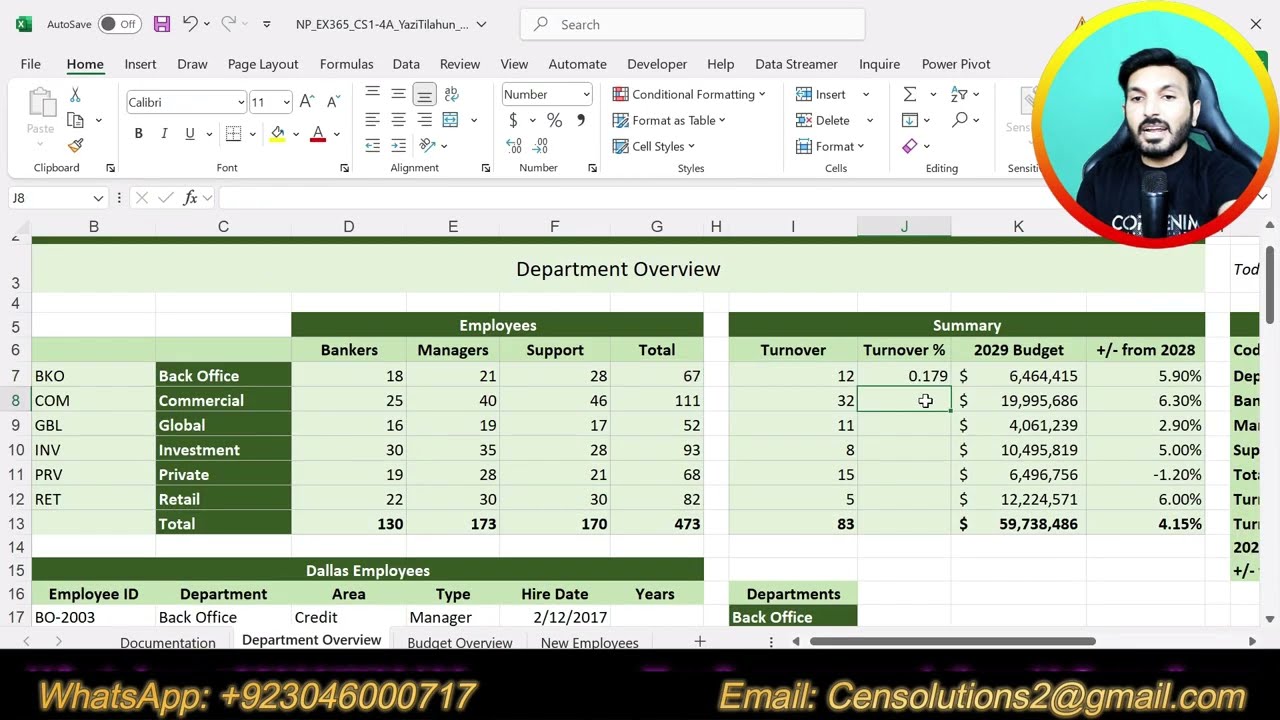1280x720 pixels.
Task: Toggle the AutoSave switch
Action: pos(120,24)
